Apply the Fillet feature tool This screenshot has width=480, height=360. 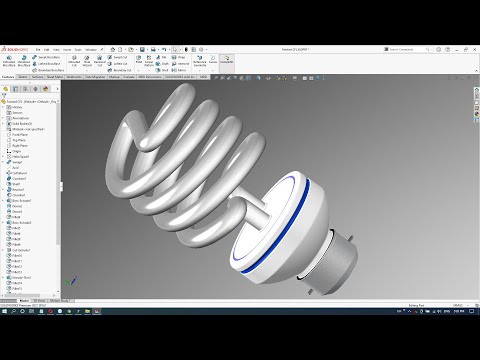pos(139,60)
